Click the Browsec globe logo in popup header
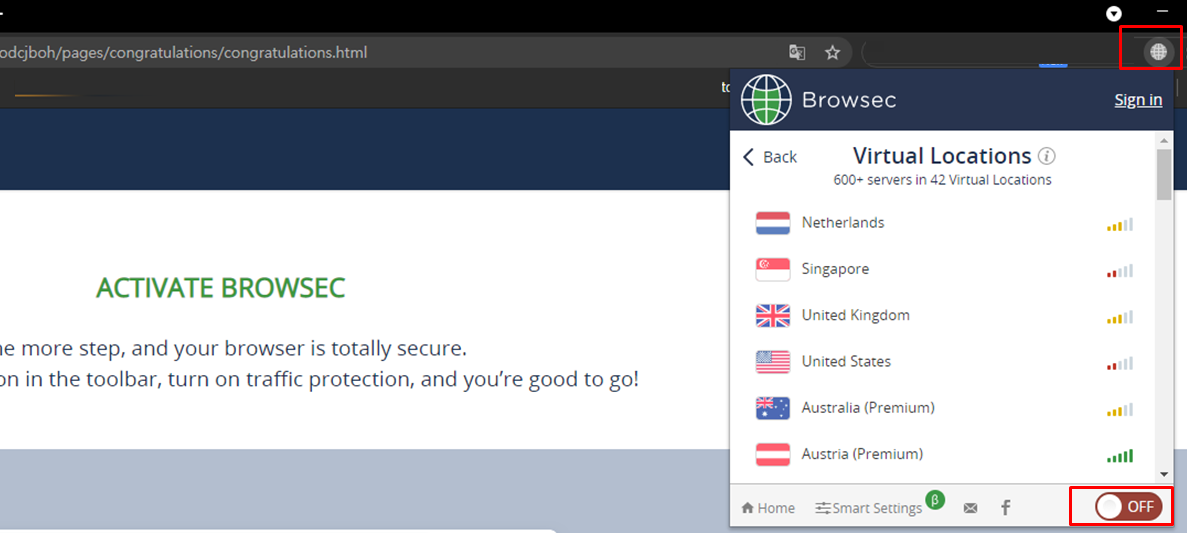This screenshot has width=1187, height=533. pos(766,99)
